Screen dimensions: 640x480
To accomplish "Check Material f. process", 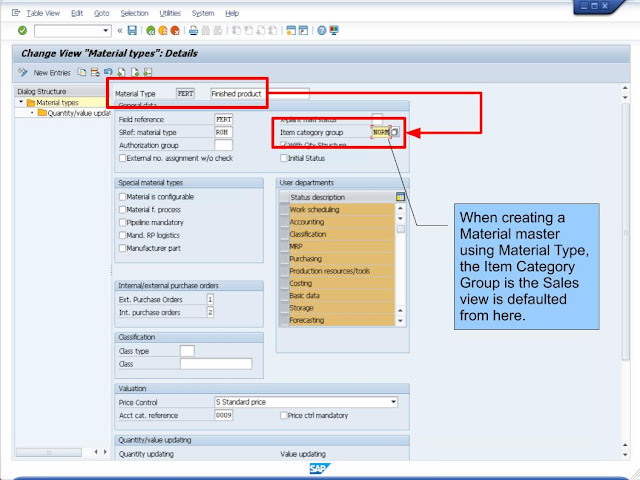I will pyautogui.click(x=122, y=209).
